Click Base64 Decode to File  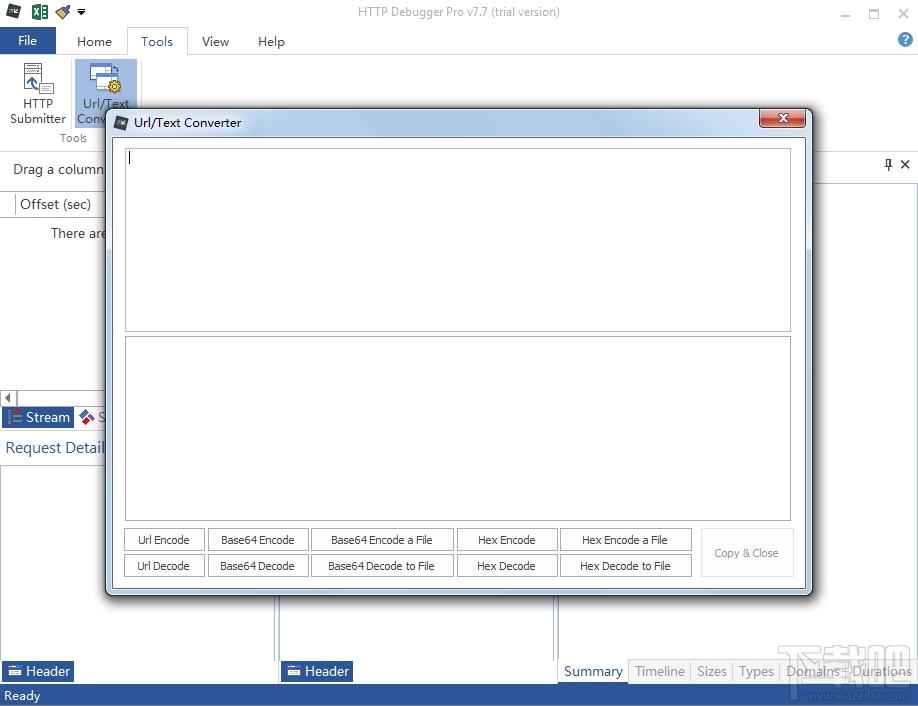click(x=382, y=566)
